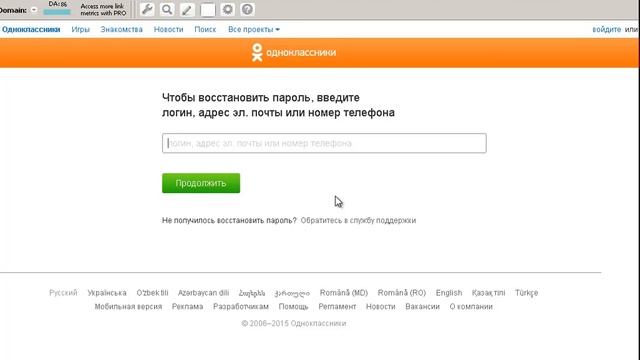The height and width of the screenshot is (360, 640).
Task: Open Регламент footer link
Action: 337,307
